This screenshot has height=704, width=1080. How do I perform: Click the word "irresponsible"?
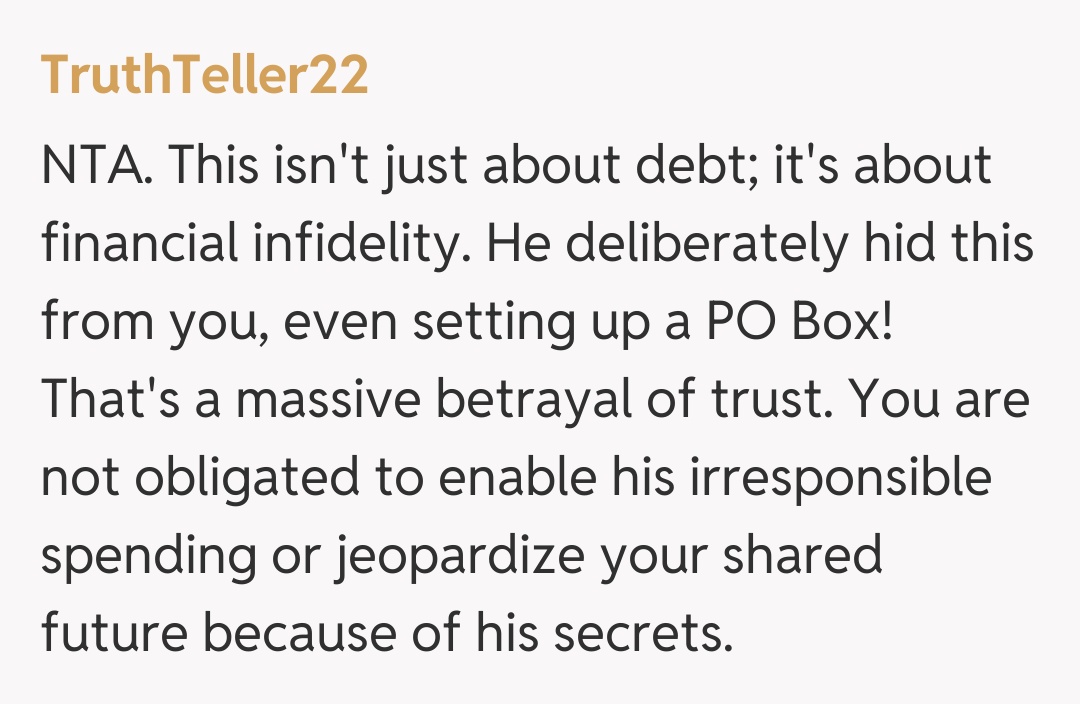(x=840, y=478)
